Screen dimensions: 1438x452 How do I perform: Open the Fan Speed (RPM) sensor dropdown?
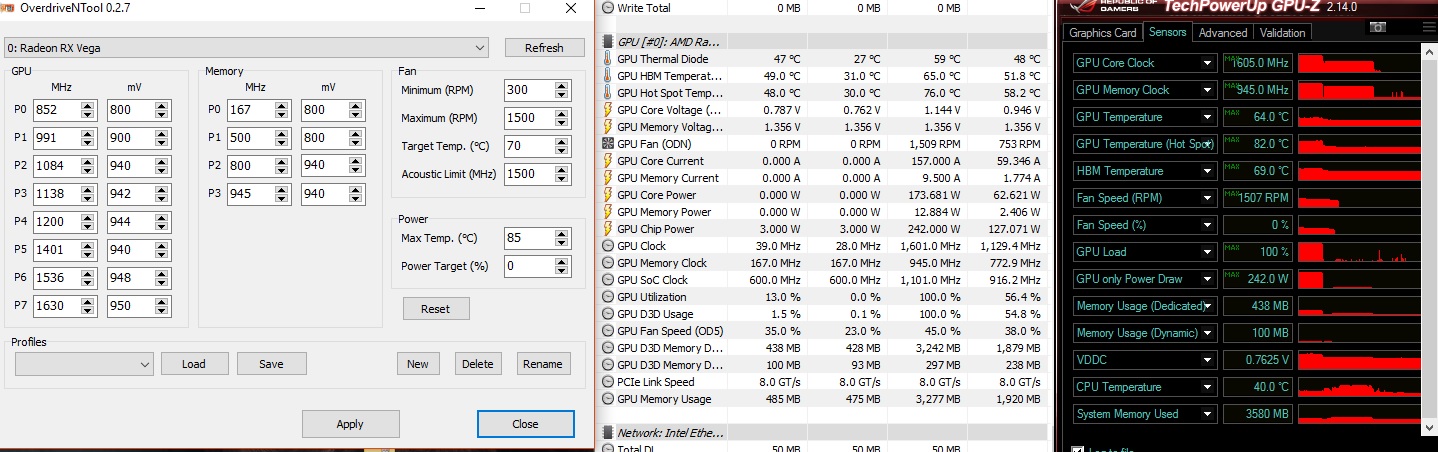[x=1208, y=198]
